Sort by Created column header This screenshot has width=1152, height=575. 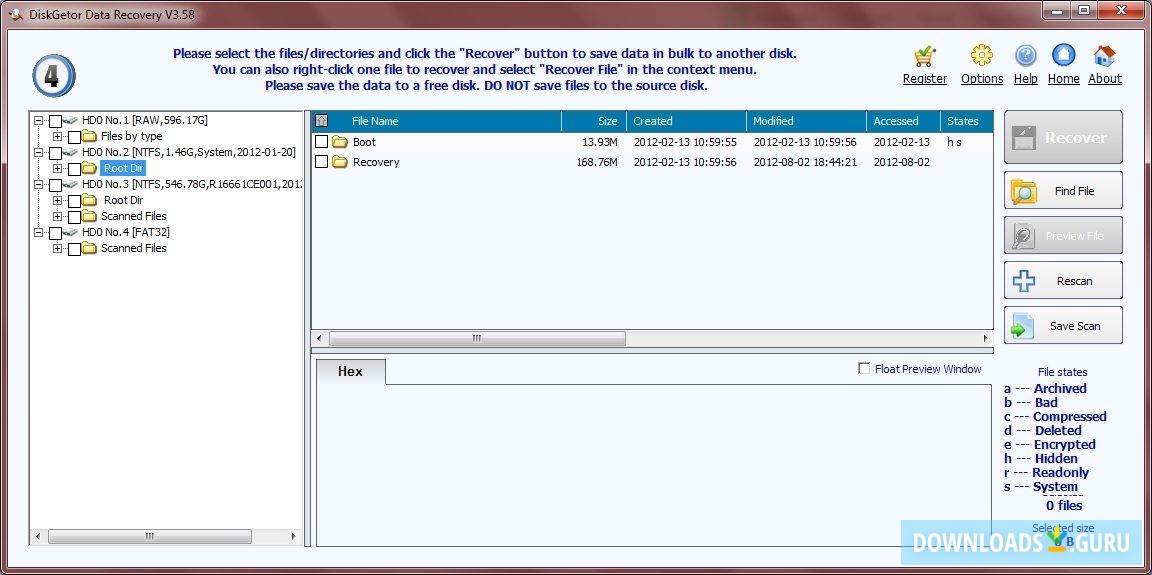click(x=687, y=121)
